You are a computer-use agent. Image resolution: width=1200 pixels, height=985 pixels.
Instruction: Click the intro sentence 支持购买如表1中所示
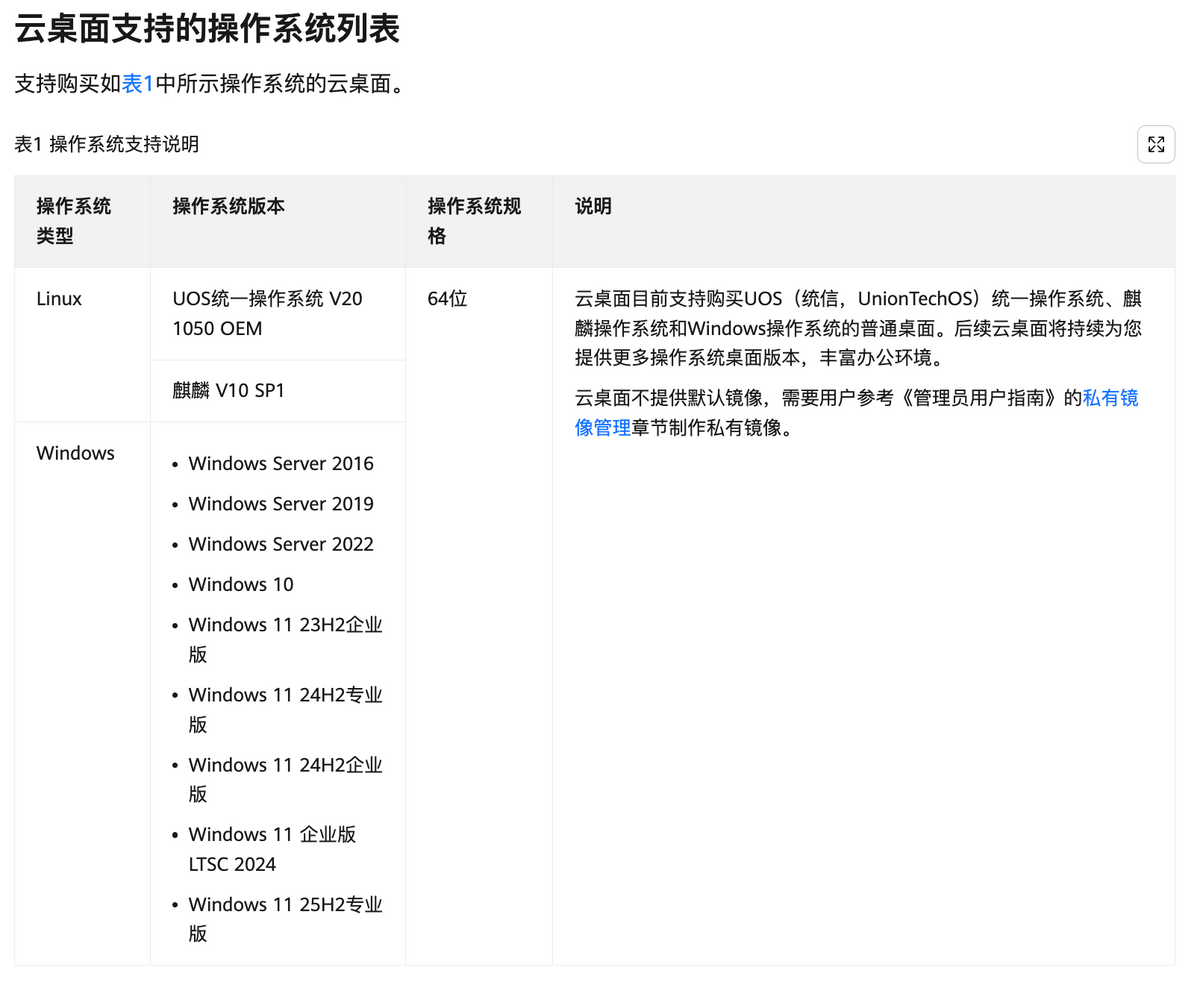[x=212, y=84]
